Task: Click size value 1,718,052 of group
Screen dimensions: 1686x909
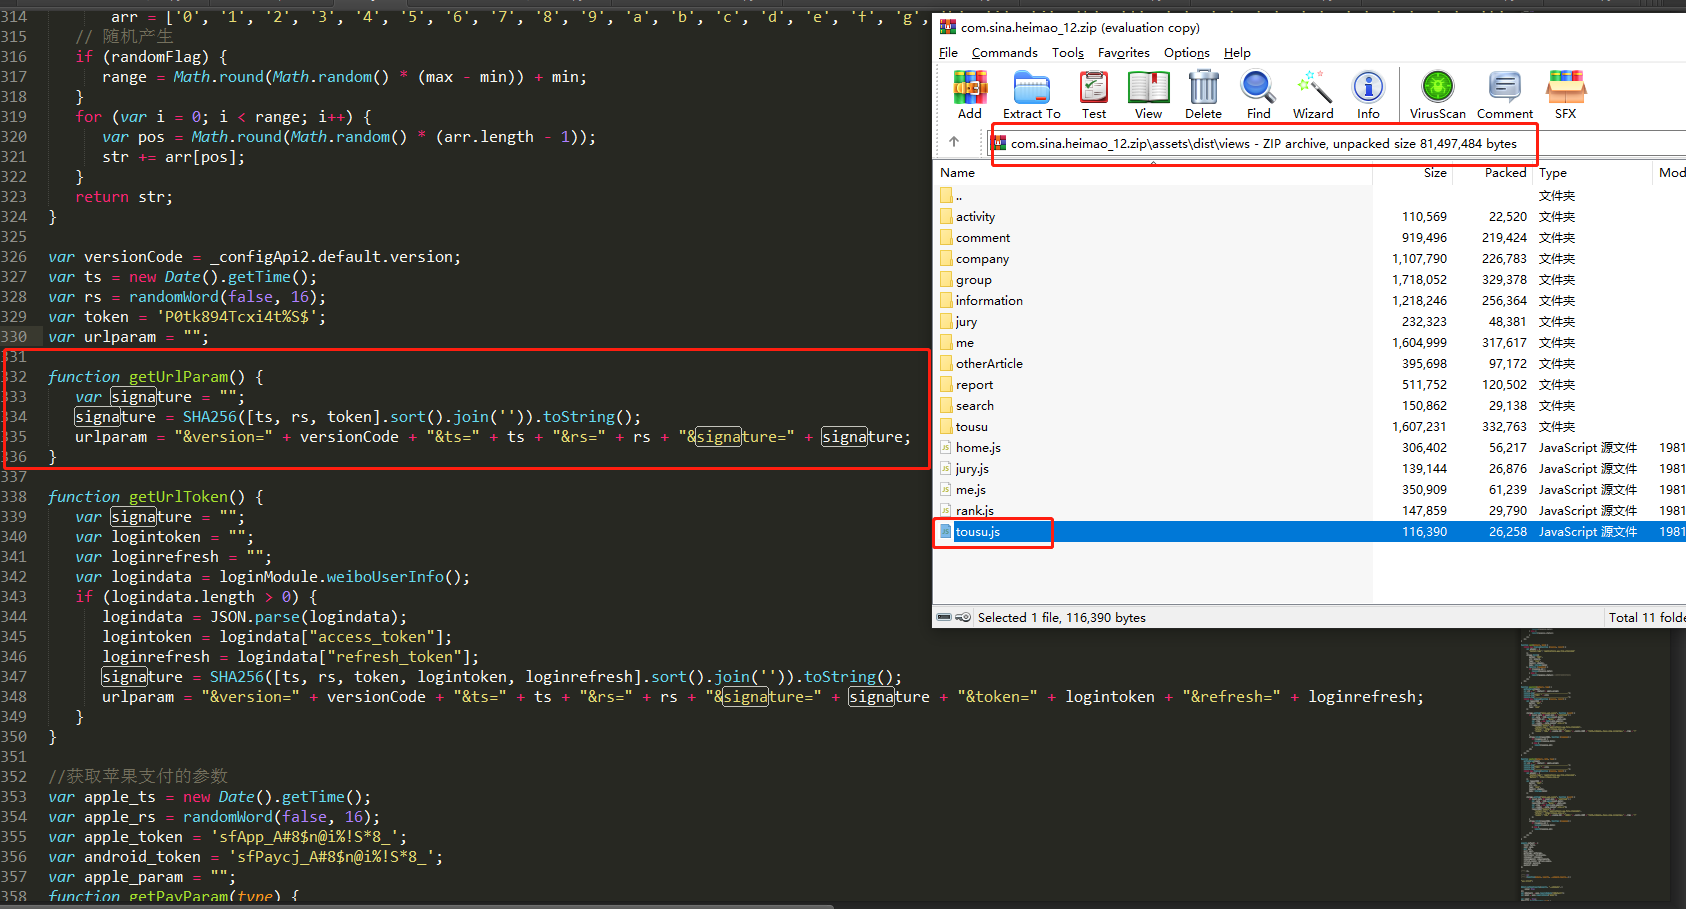Action: (x=1419, y=280)
